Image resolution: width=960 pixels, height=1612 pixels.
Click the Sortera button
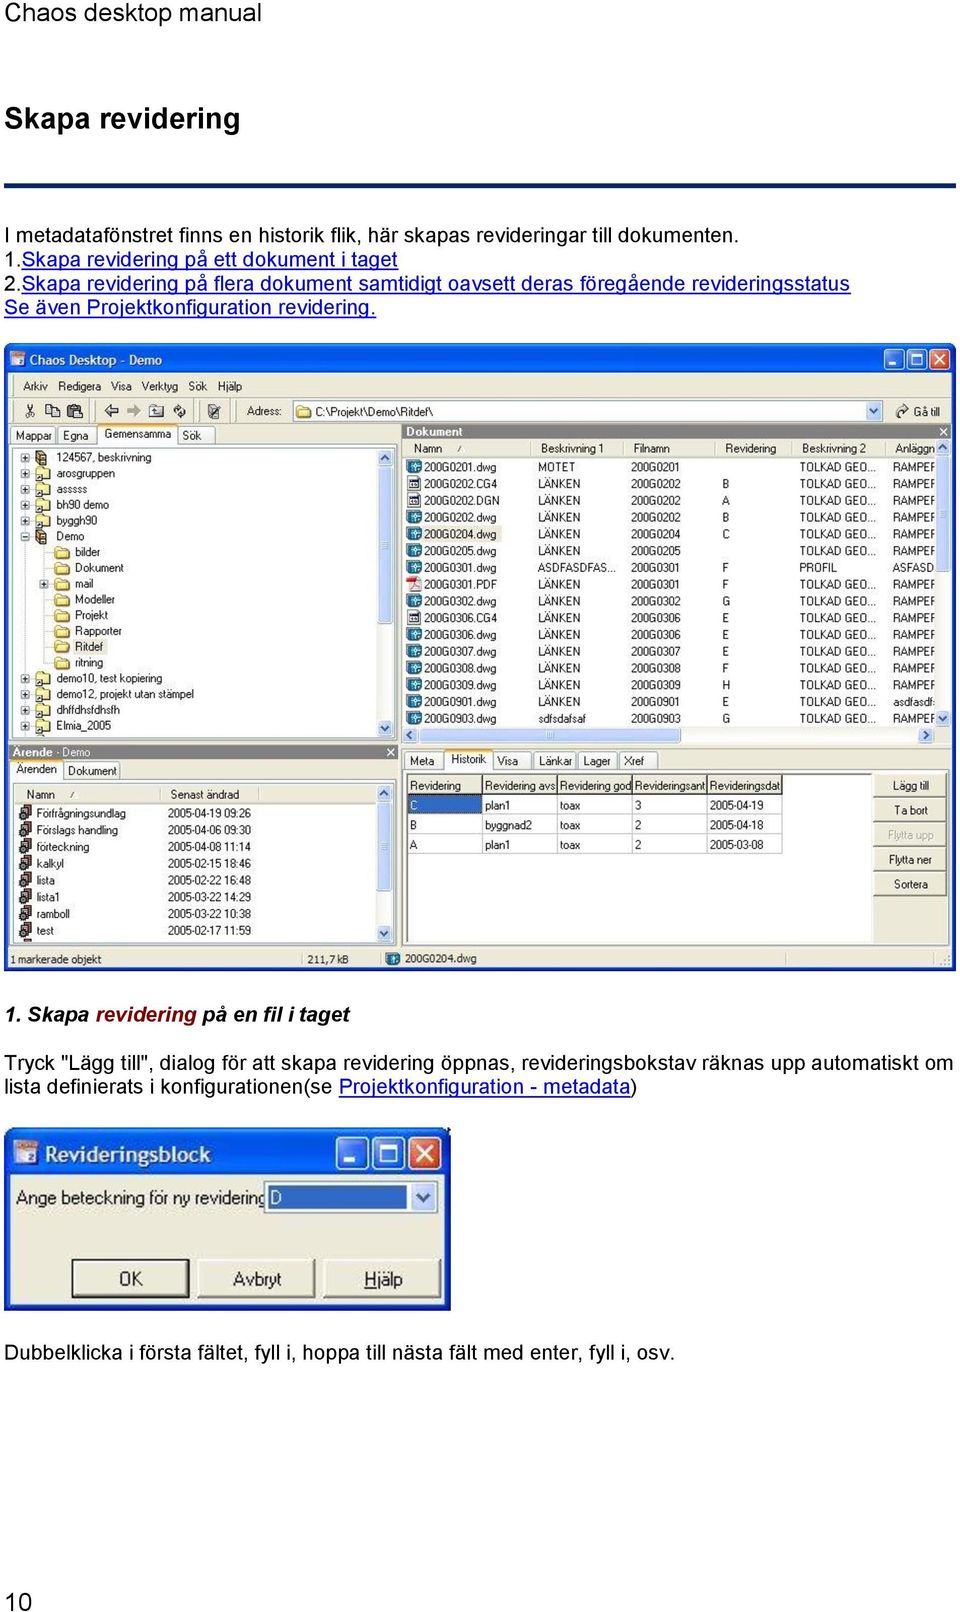[x=910, y=884]
